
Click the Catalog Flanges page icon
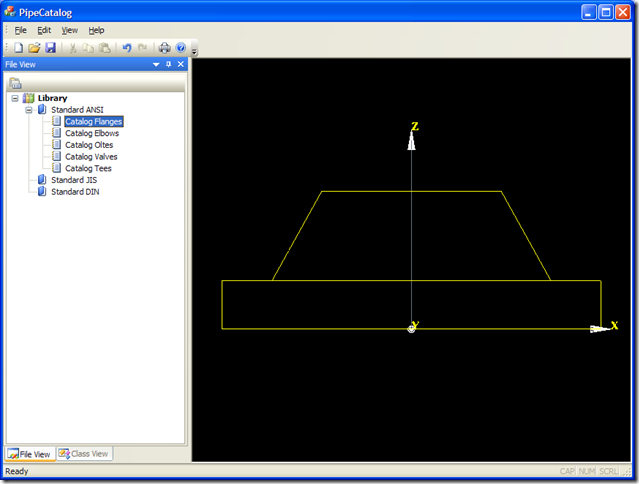pos(57,121)
